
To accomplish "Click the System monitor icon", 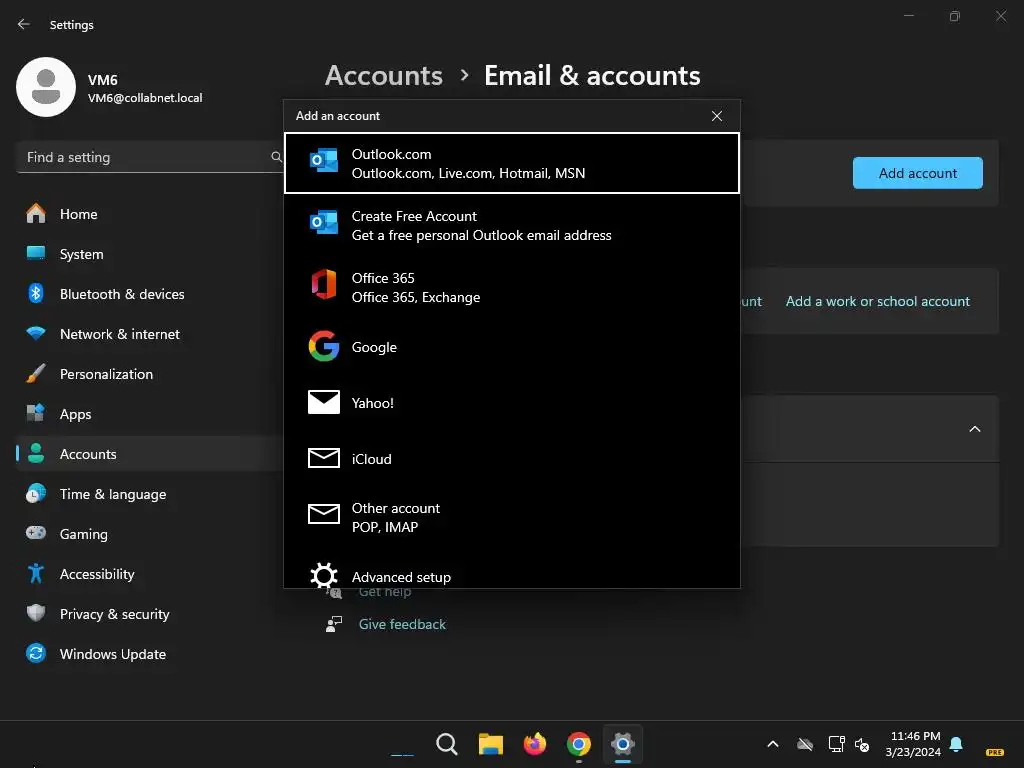I will coord(36,253).
